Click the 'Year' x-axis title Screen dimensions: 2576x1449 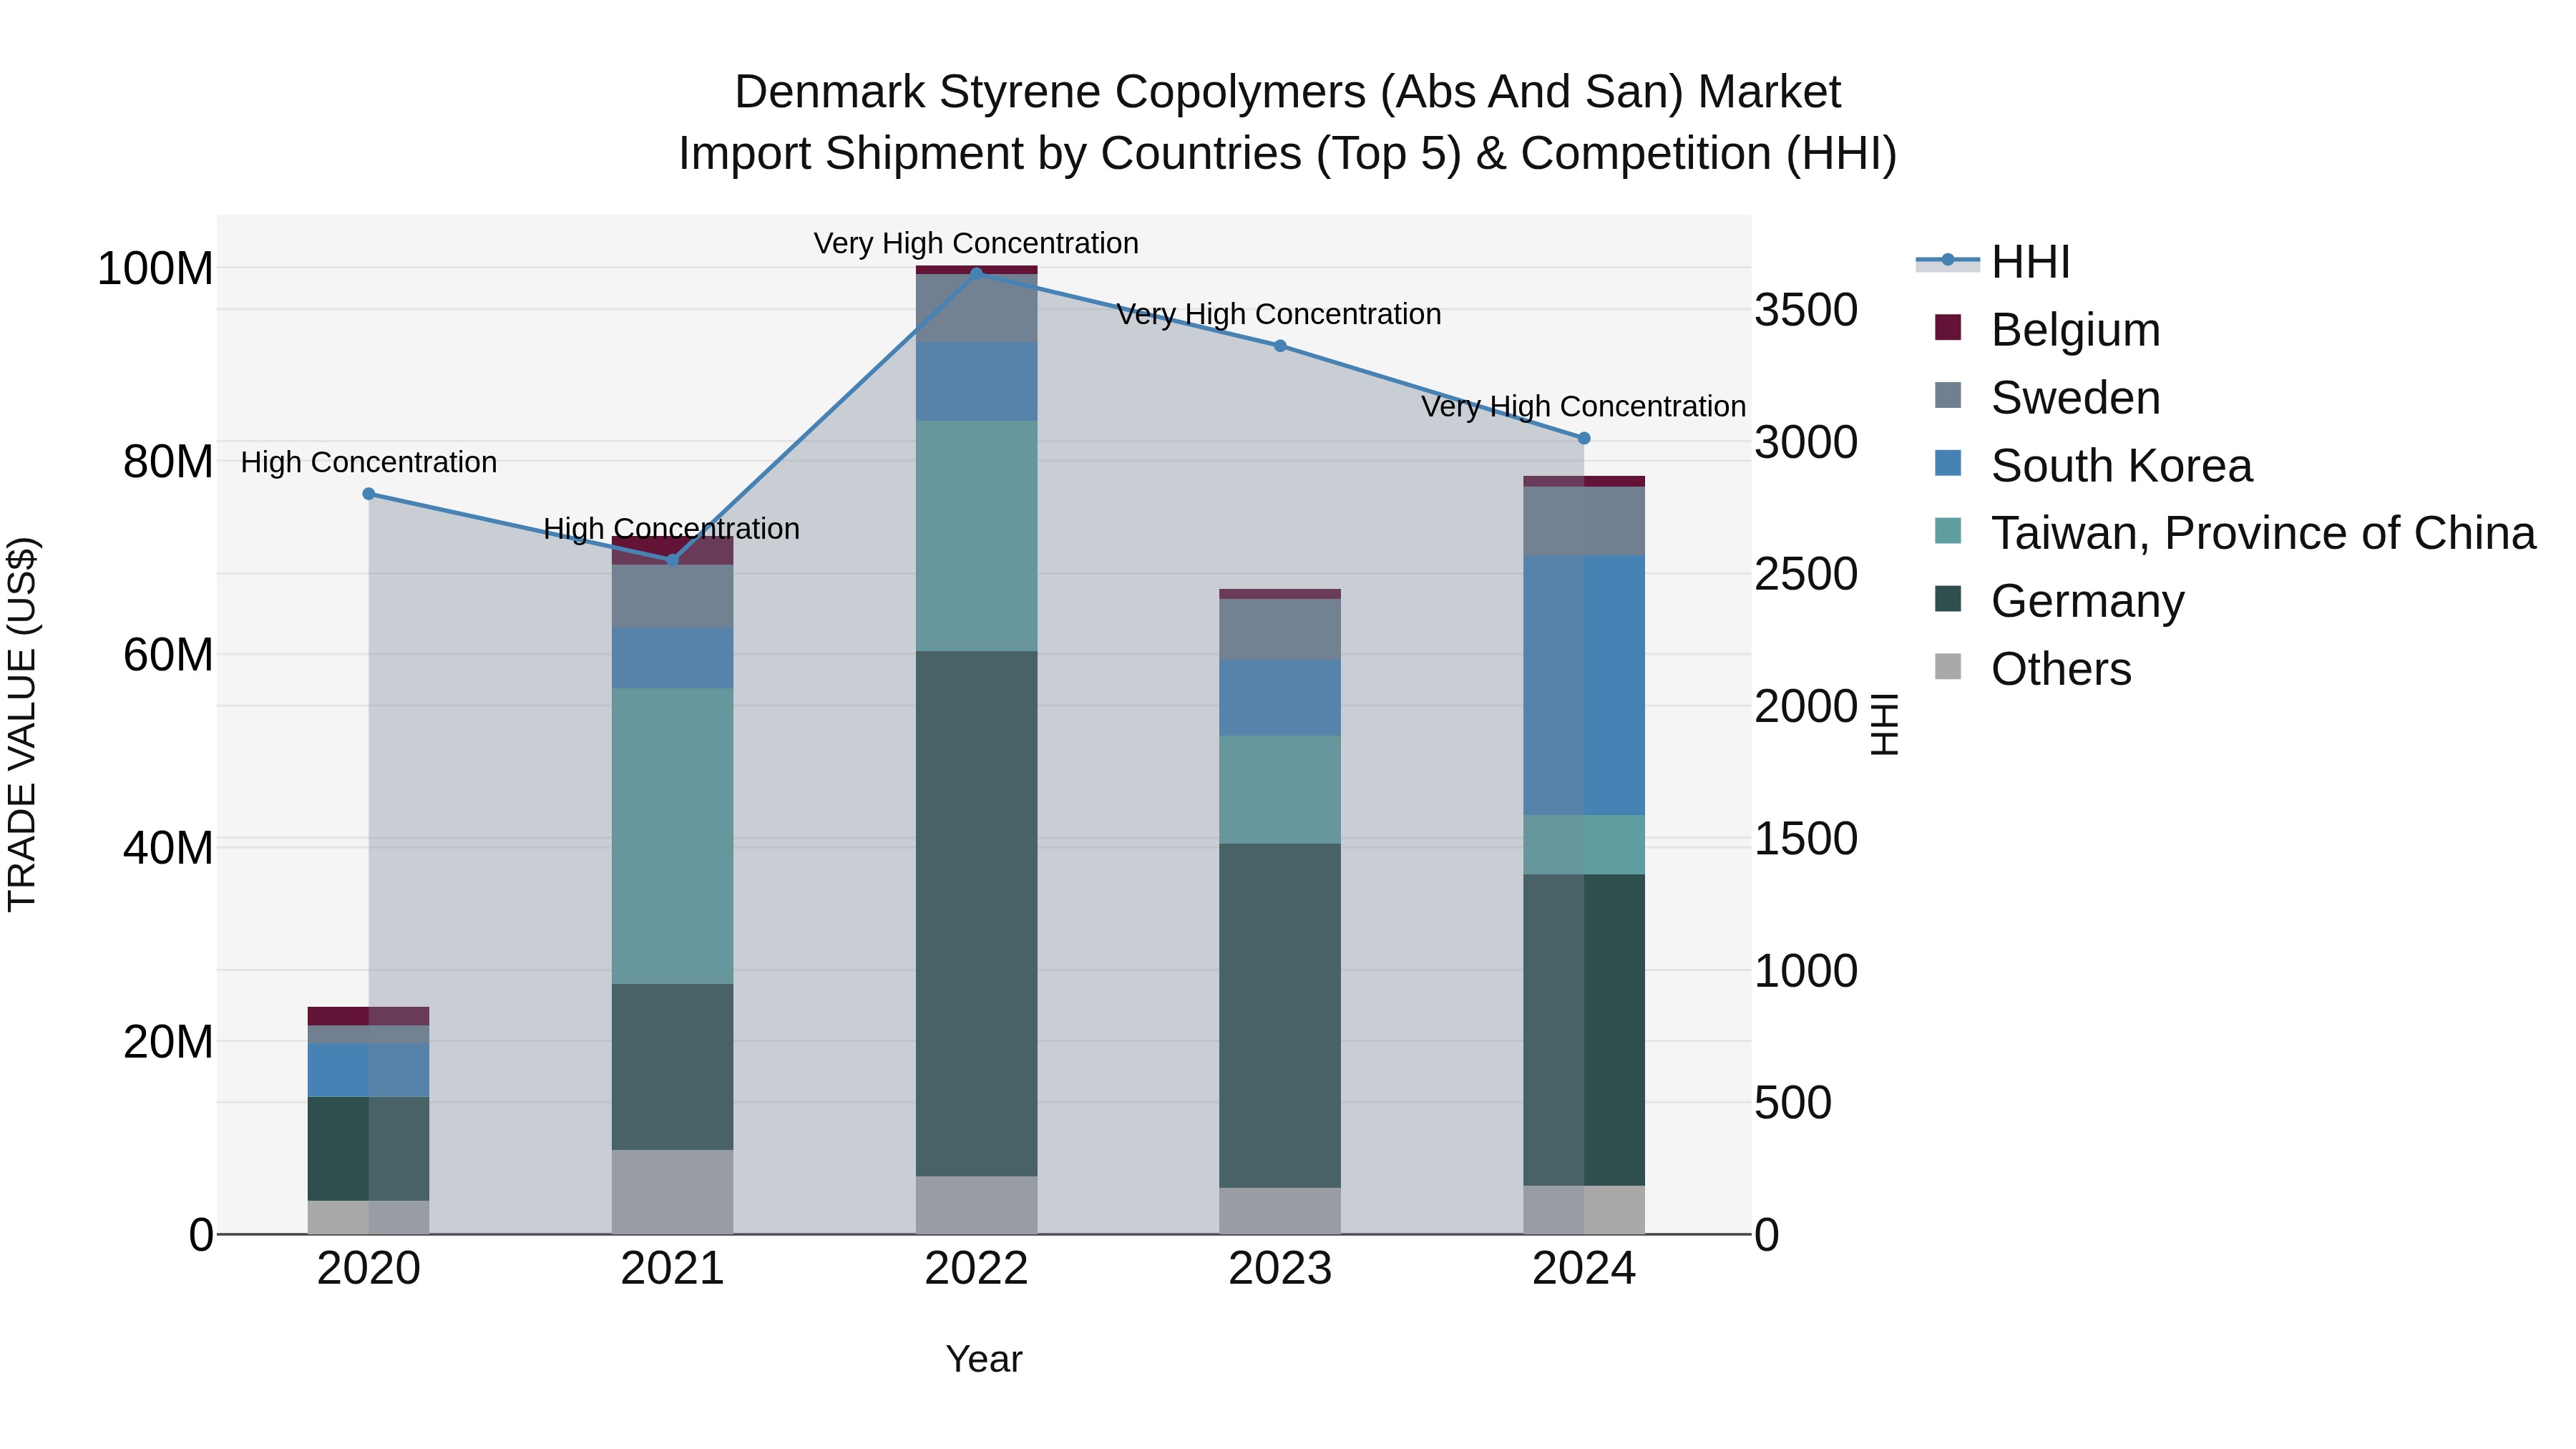(984, 1360)
